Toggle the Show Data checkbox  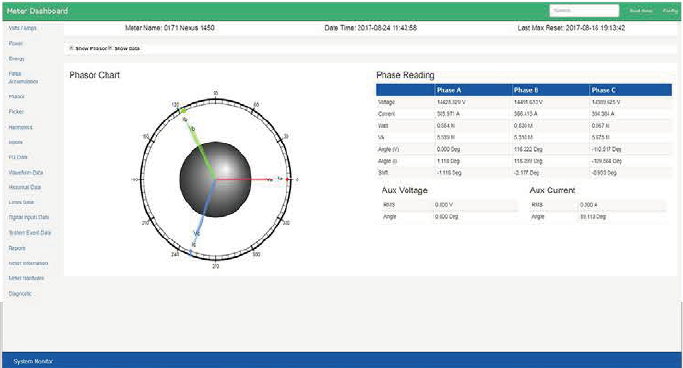[x=110, y=48]
